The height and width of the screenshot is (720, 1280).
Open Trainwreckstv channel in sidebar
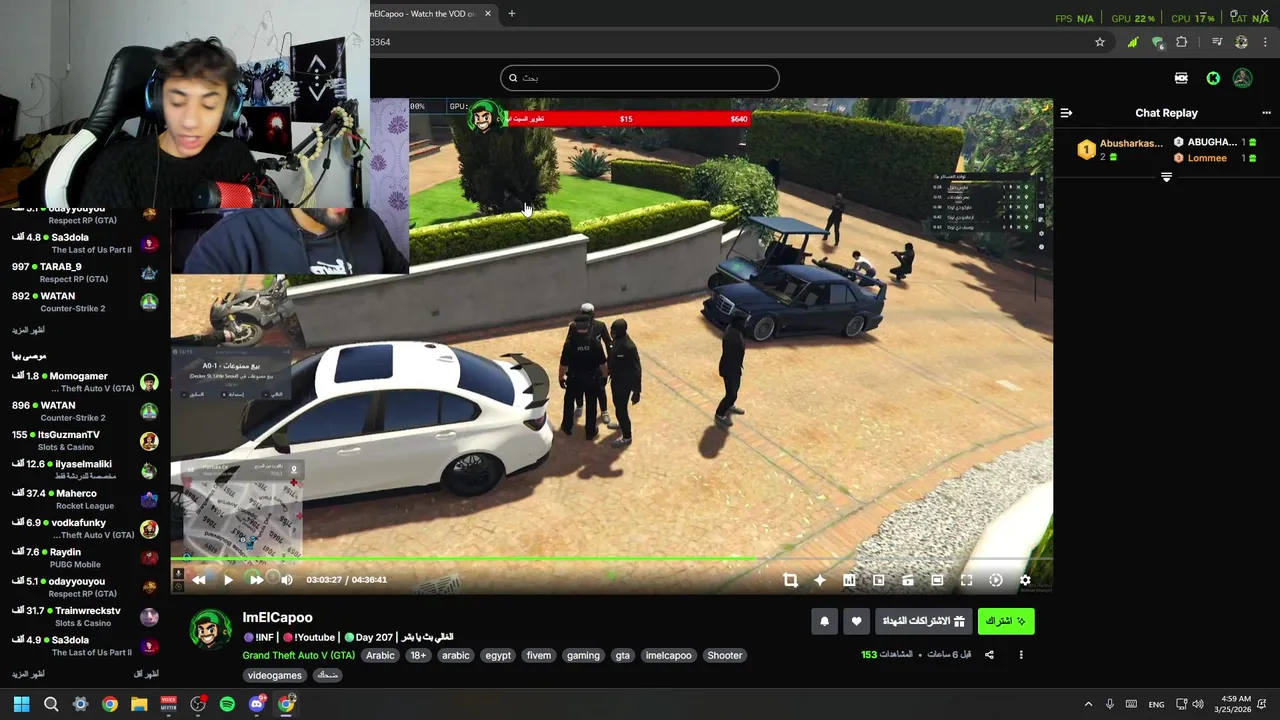point(85,617)
